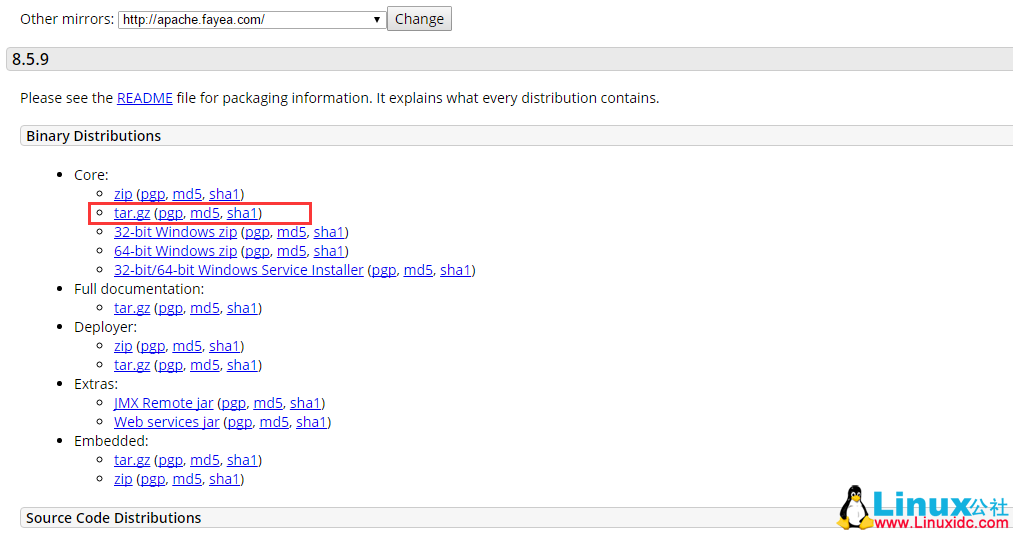
Task: Download the Core tar.gz highlighted in red
Action: (x=131, y=213)
